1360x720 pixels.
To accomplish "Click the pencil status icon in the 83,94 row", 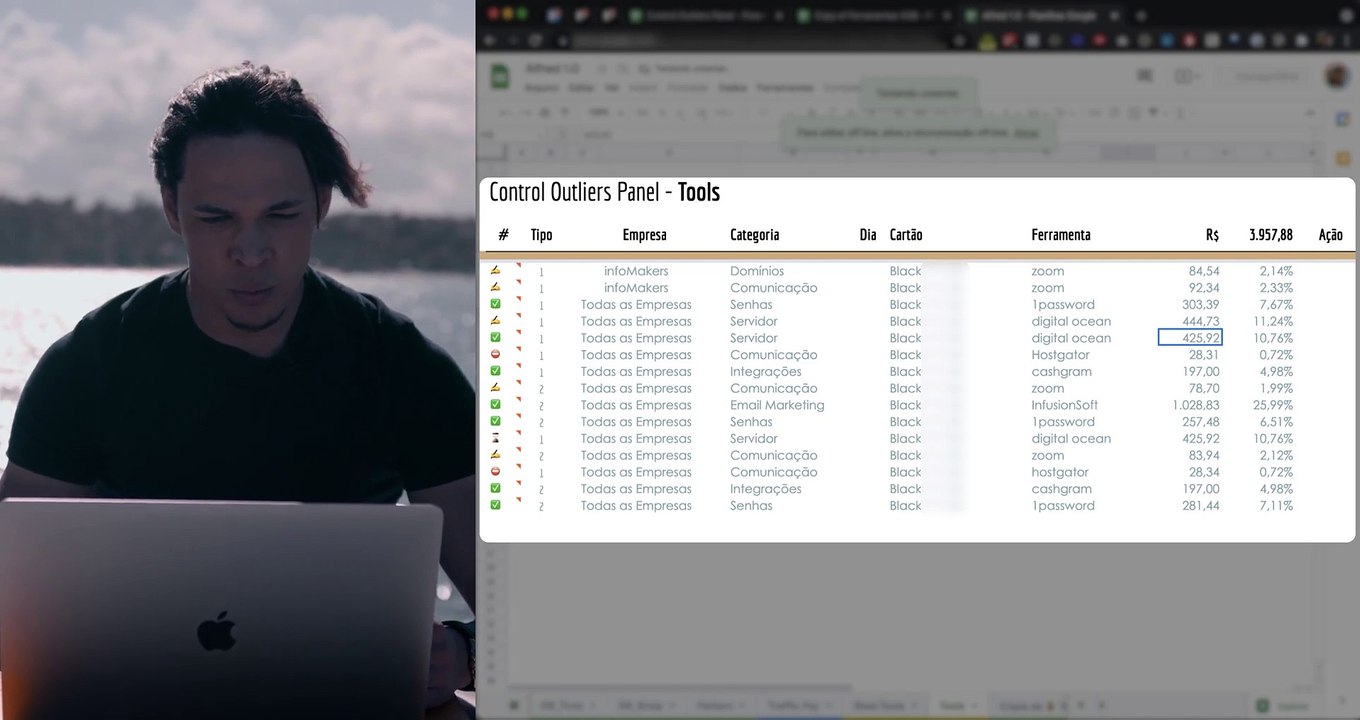I will click(495, 455).
